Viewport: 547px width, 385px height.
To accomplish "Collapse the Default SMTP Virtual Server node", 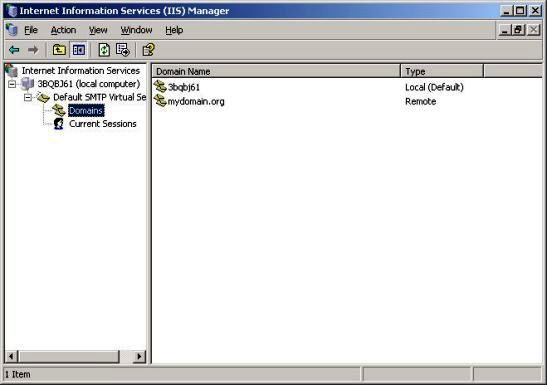I will pos(28,97).
